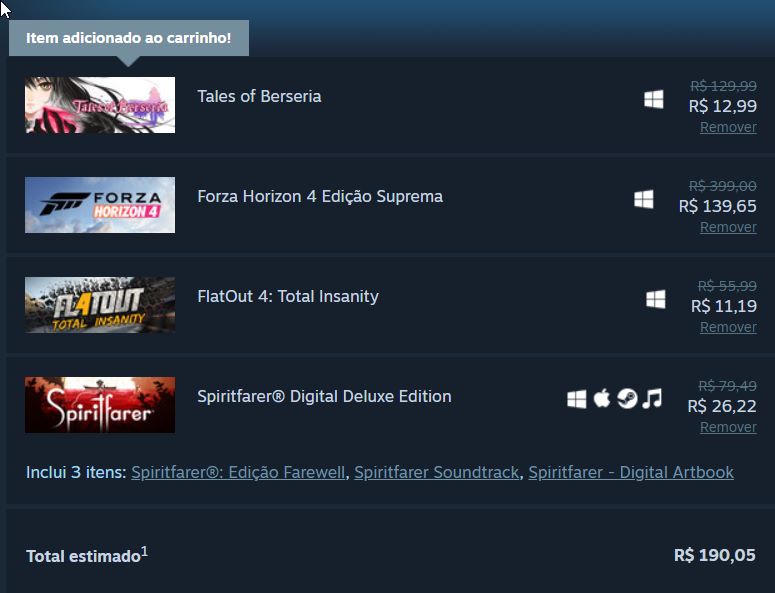
Task: Open the Spiritfarer®: Edição Farewell link
Action: pos(238,472)
